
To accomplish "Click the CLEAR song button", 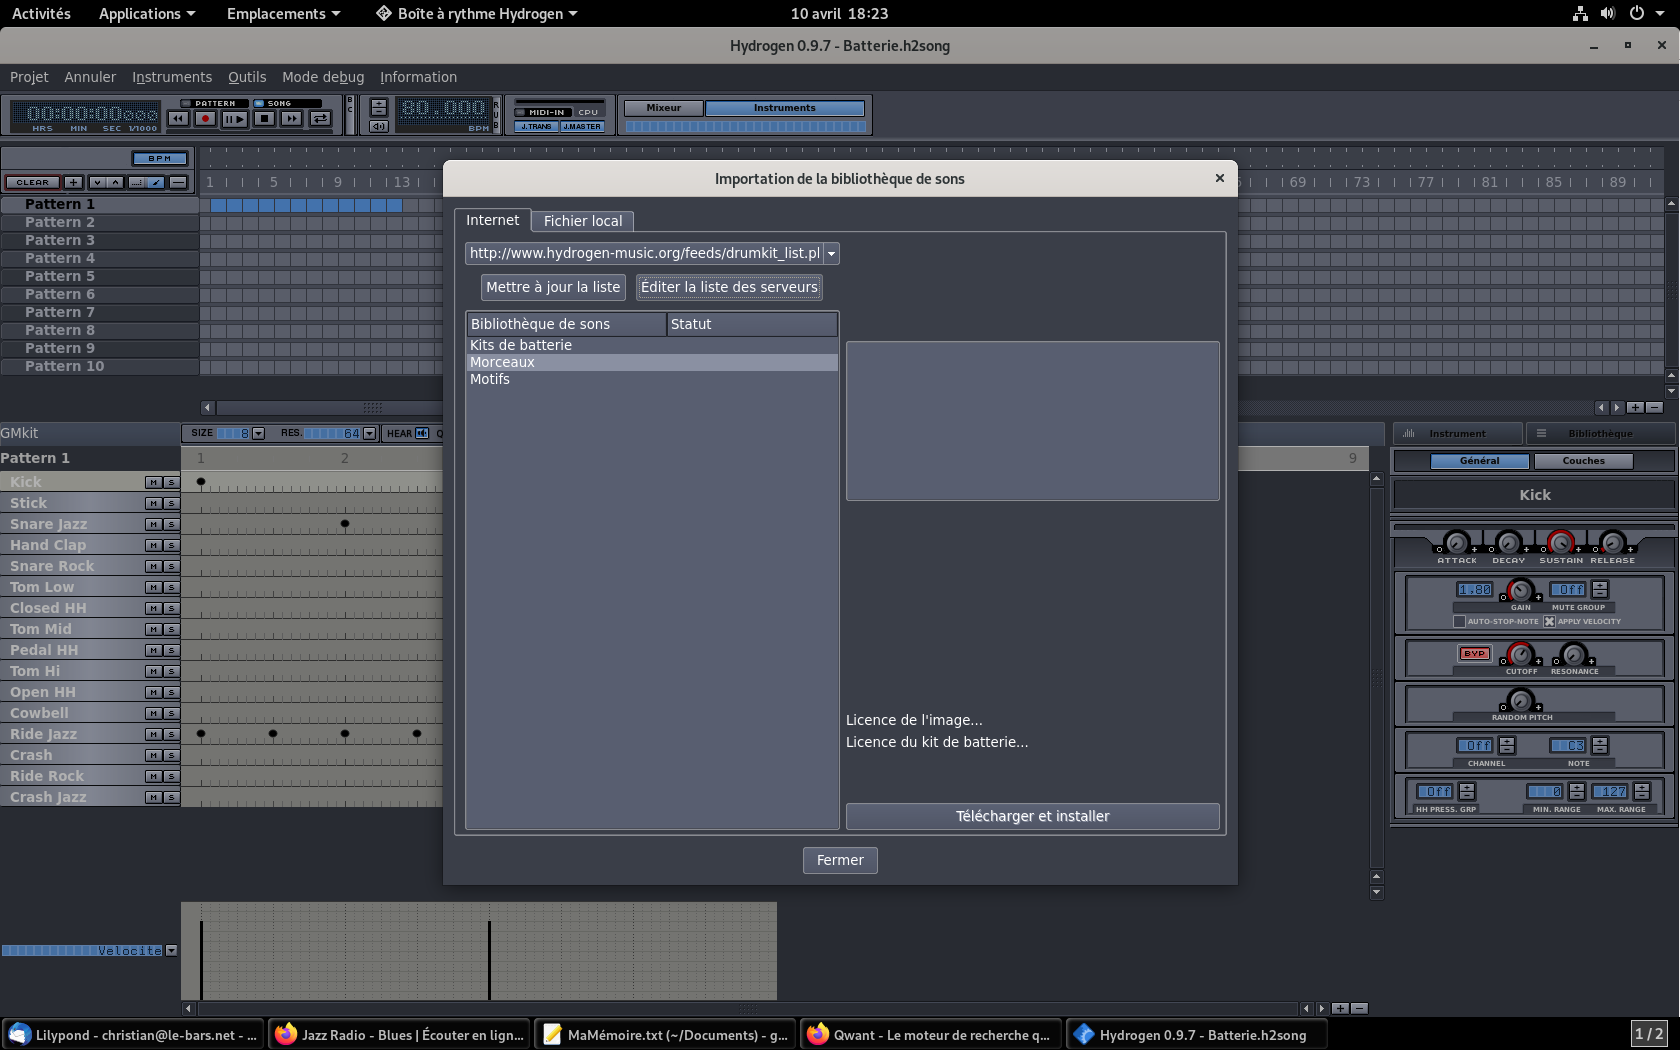I will [32, 183].
